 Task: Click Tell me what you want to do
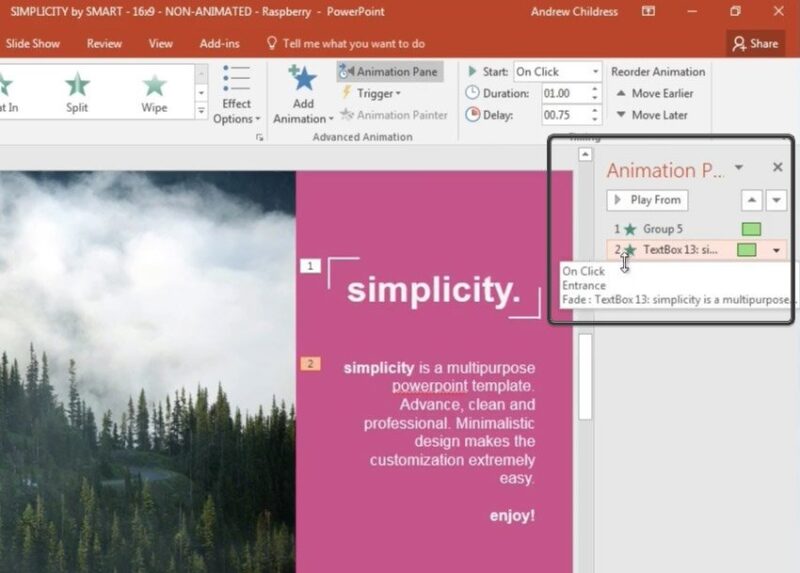pyautogui.click(x=347, y=44)
